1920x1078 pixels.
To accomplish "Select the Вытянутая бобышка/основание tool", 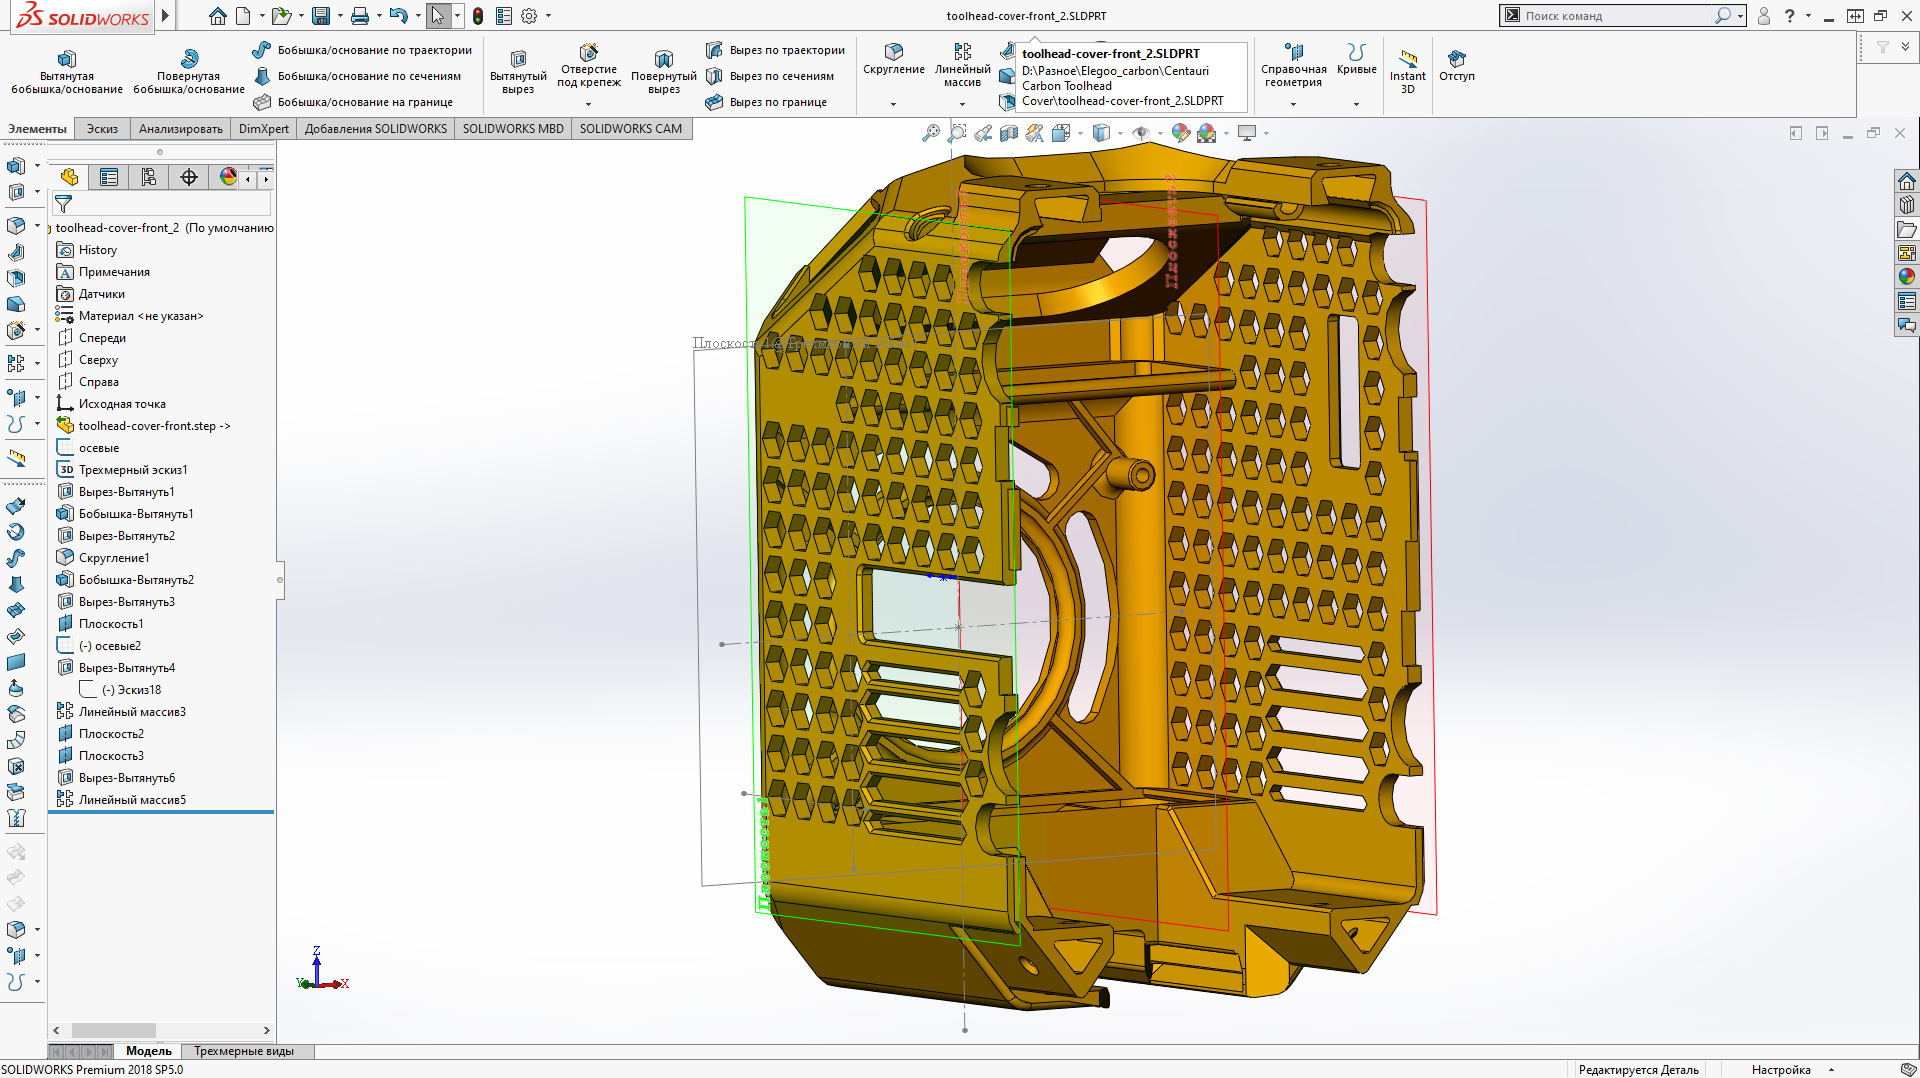I will point(67,72).
